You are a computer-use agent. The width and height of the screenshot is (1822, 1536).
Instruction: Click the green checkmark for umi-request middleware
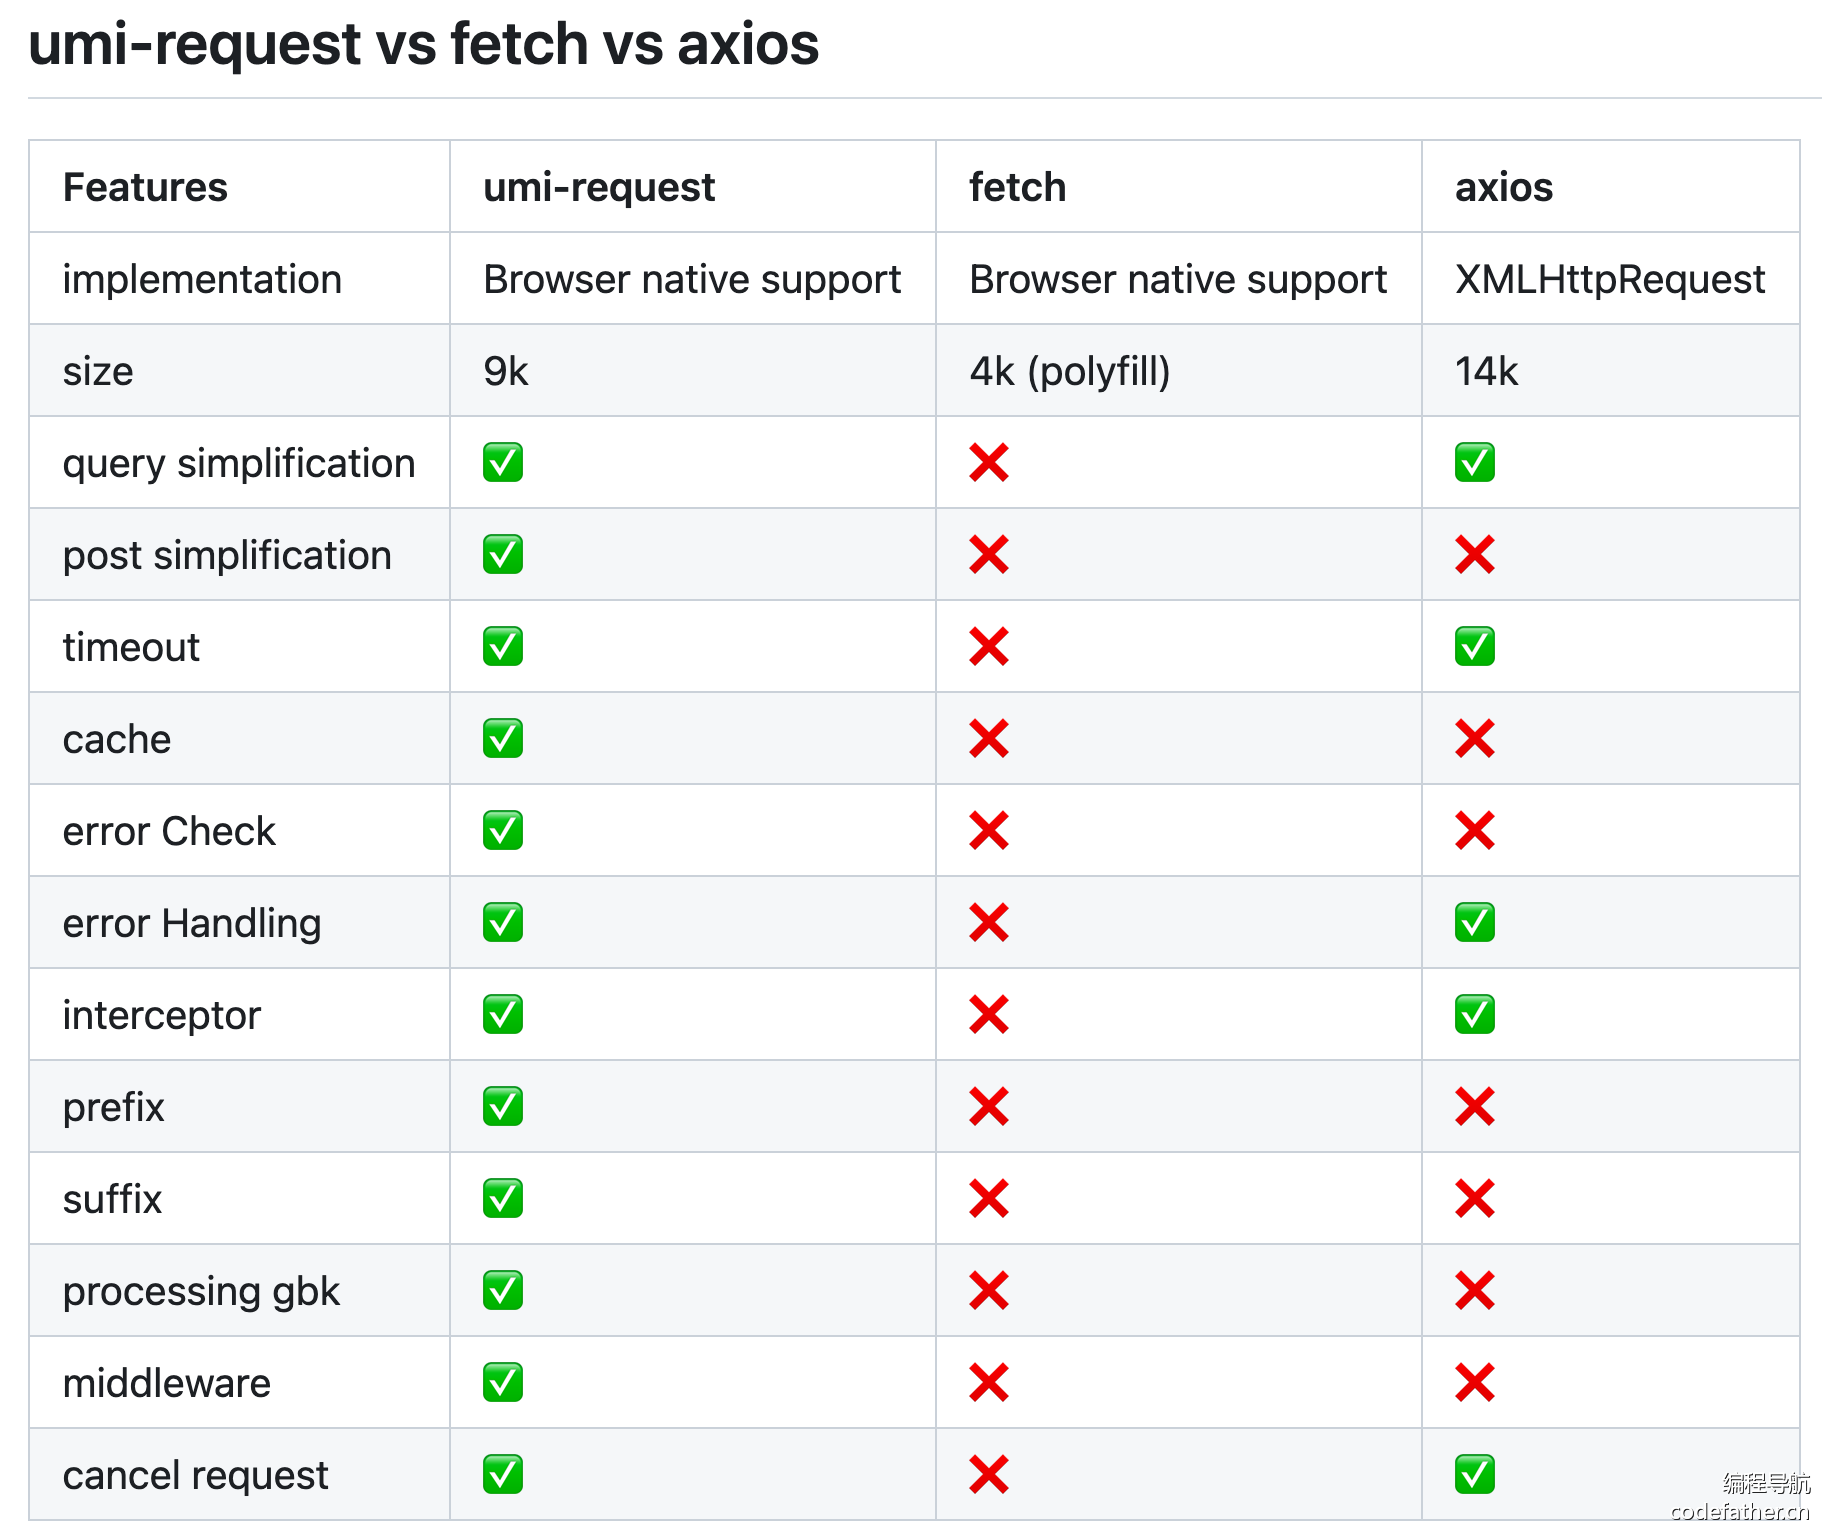[x=503, y=1383]
